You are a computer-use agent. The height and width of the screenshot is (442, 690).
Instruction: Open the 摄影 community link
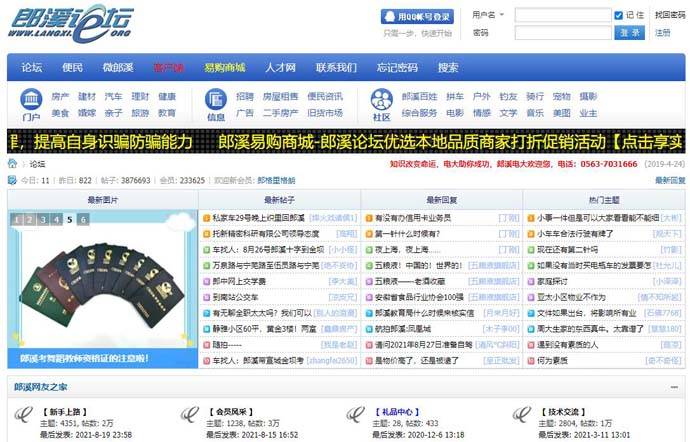click(x=588, y=96)
